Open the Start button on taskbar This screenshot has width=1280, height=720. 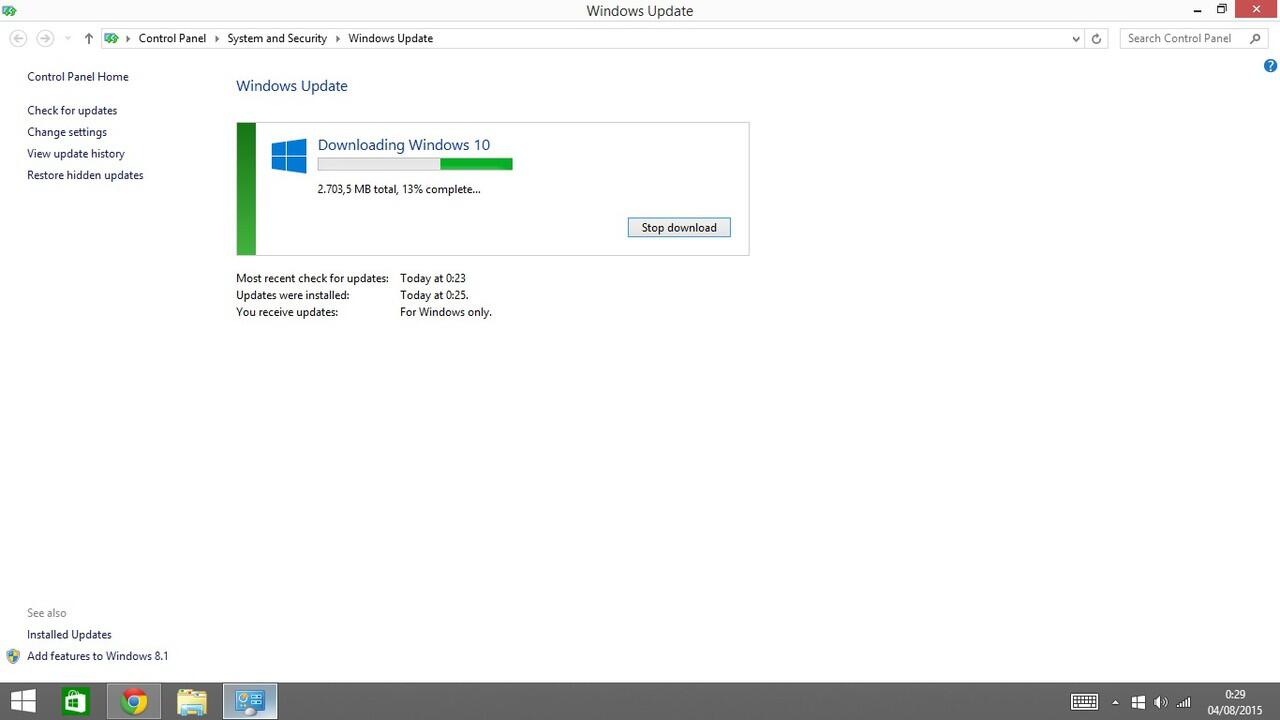(x=23, y=702)
